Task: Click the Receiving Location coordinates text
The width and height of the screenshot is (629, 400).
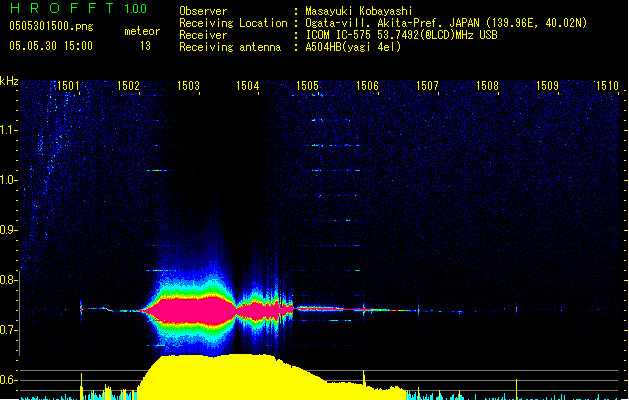Action: click(446, 23)
